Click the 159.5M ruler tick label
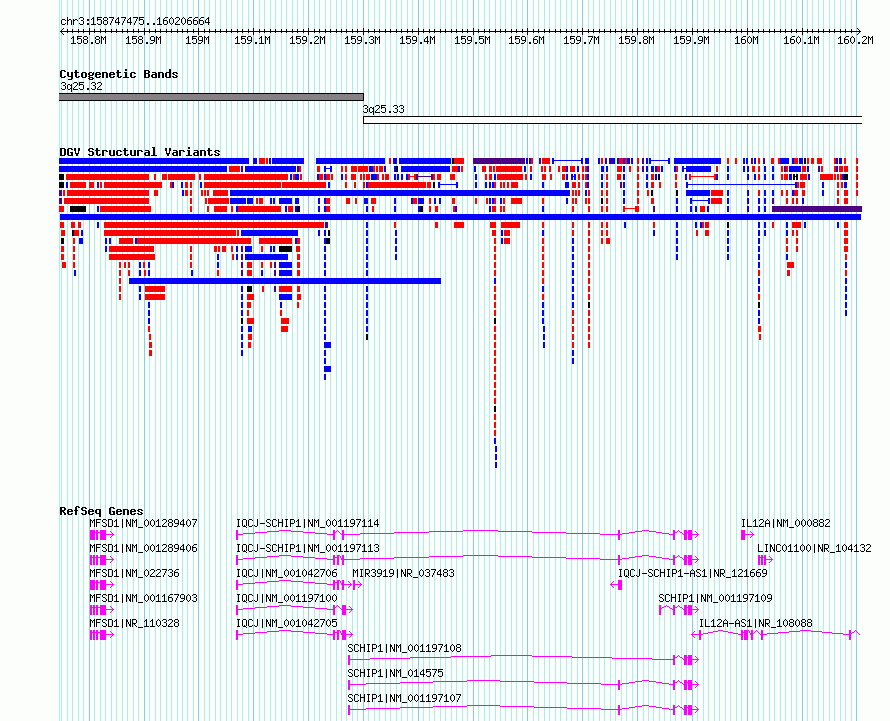The image size is (890, 721). [x=472, y=40]
